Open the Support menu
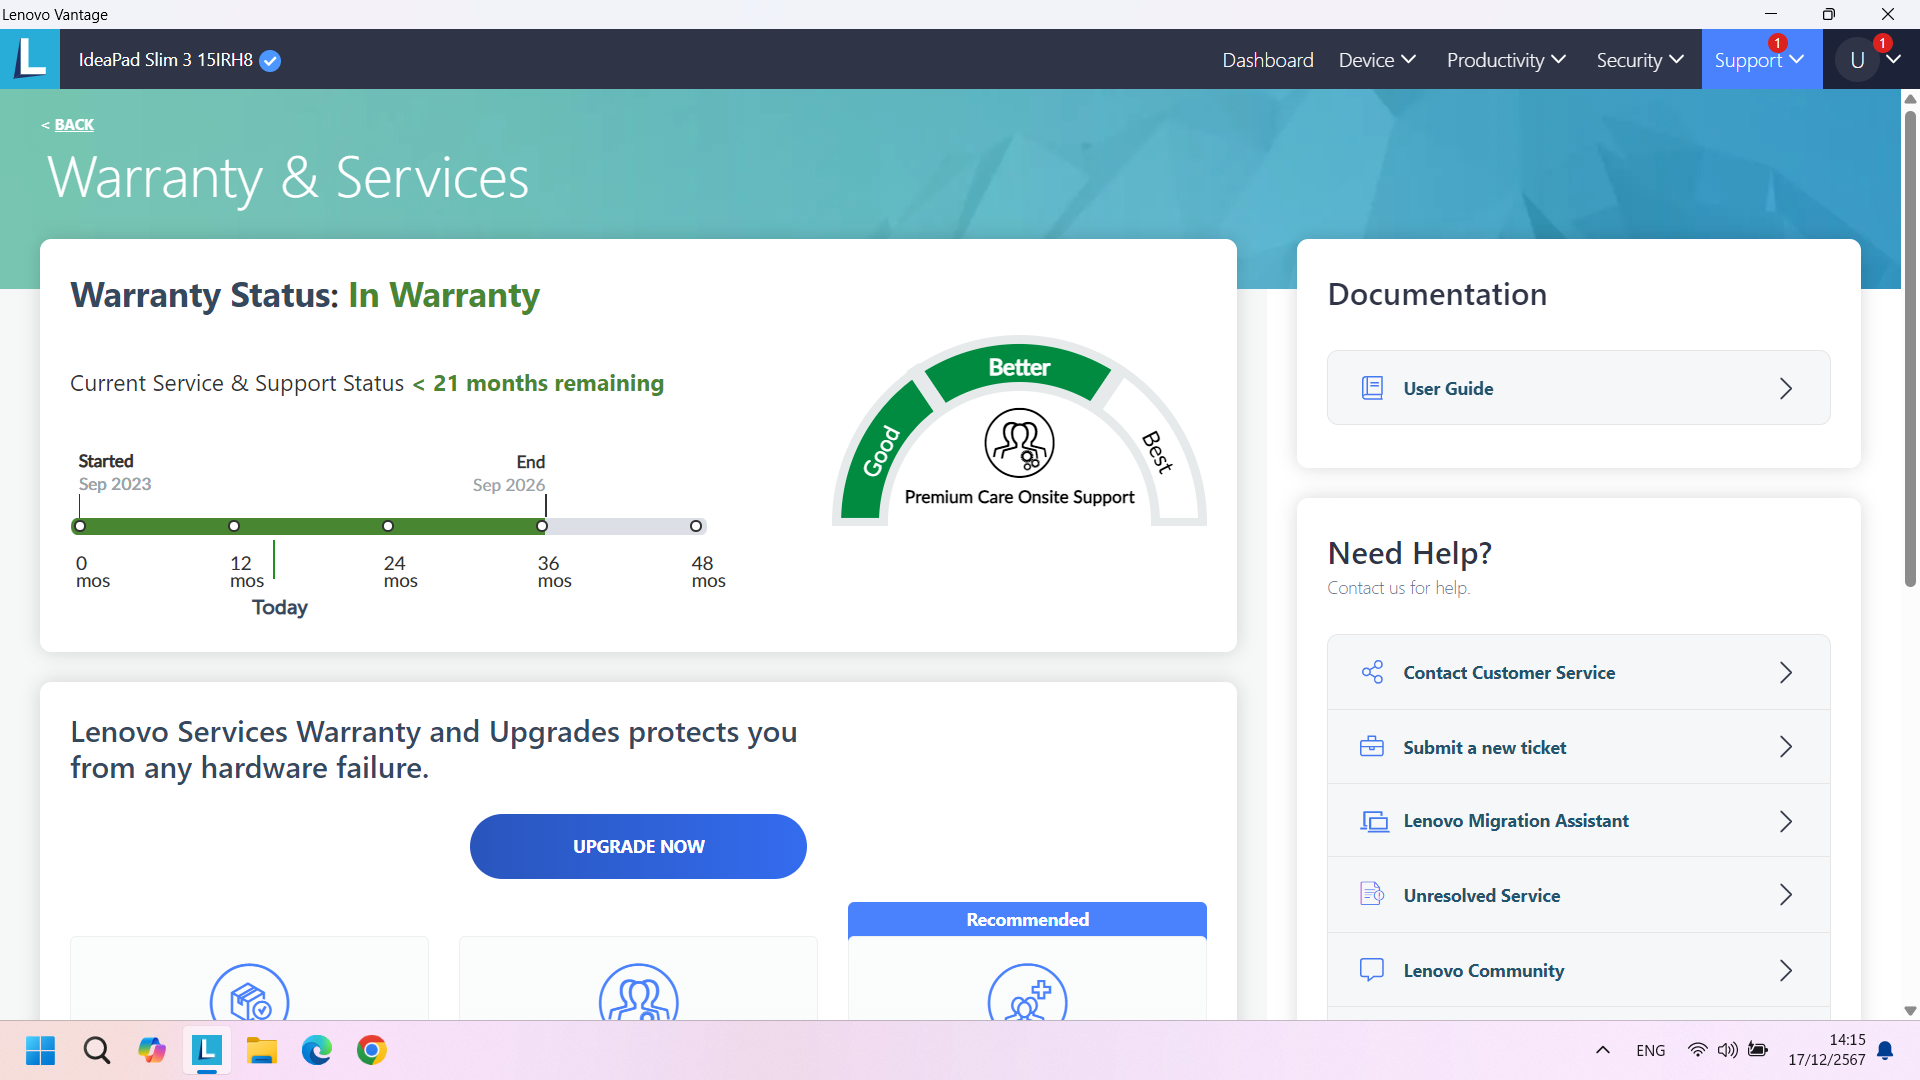1920x1080 pixels. pos(1759,60)
